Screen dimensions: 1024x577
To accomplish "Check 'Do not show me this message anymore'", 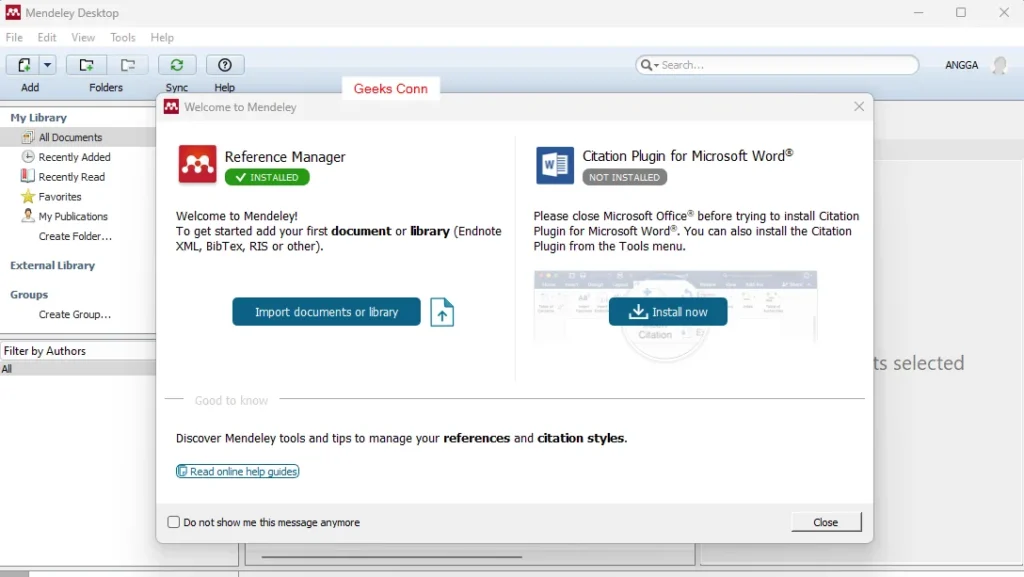I will (171, 522).
